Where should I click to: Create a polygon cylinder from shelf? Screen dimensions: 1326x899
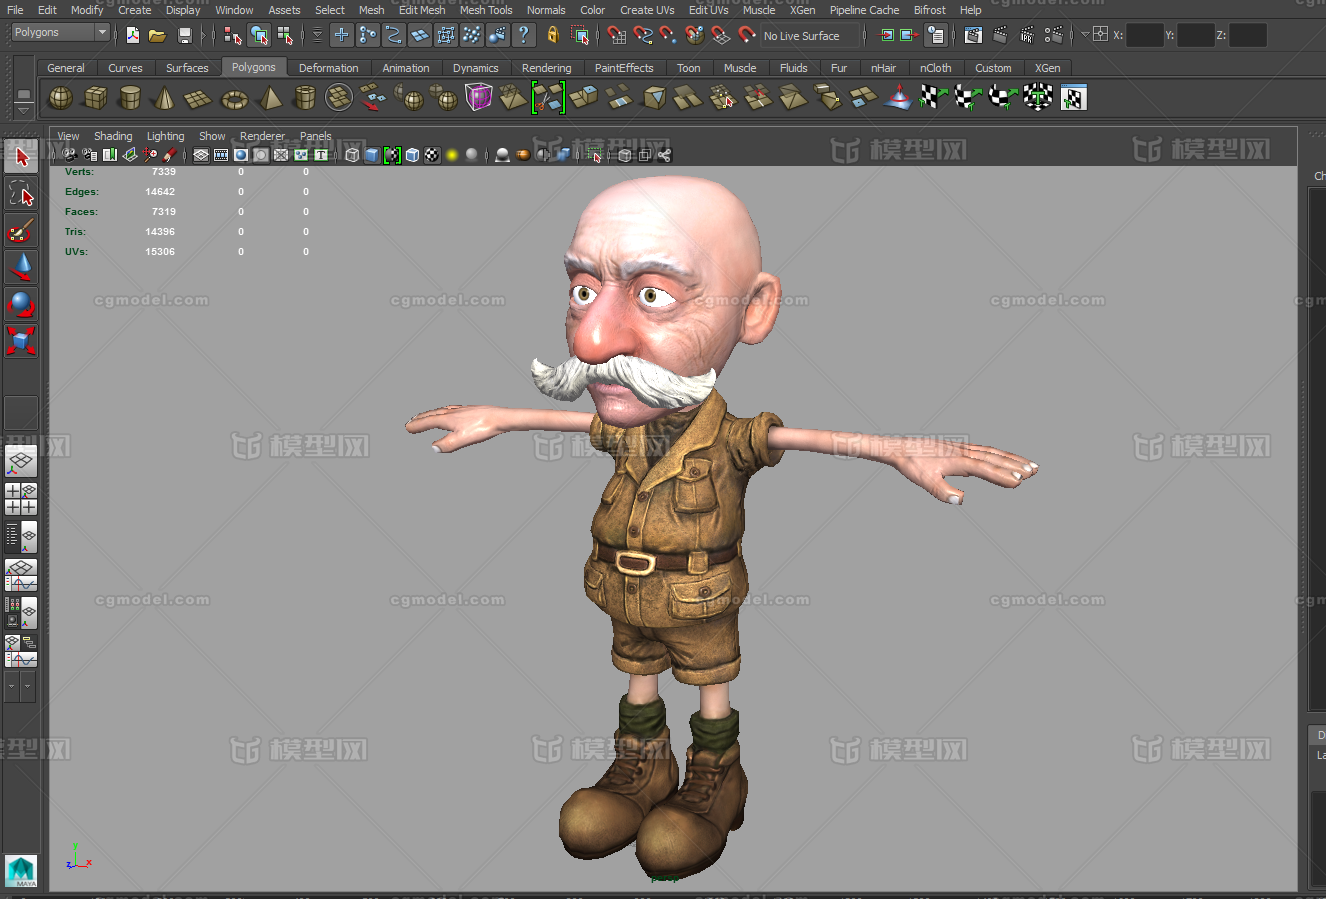tap(129, 97)
